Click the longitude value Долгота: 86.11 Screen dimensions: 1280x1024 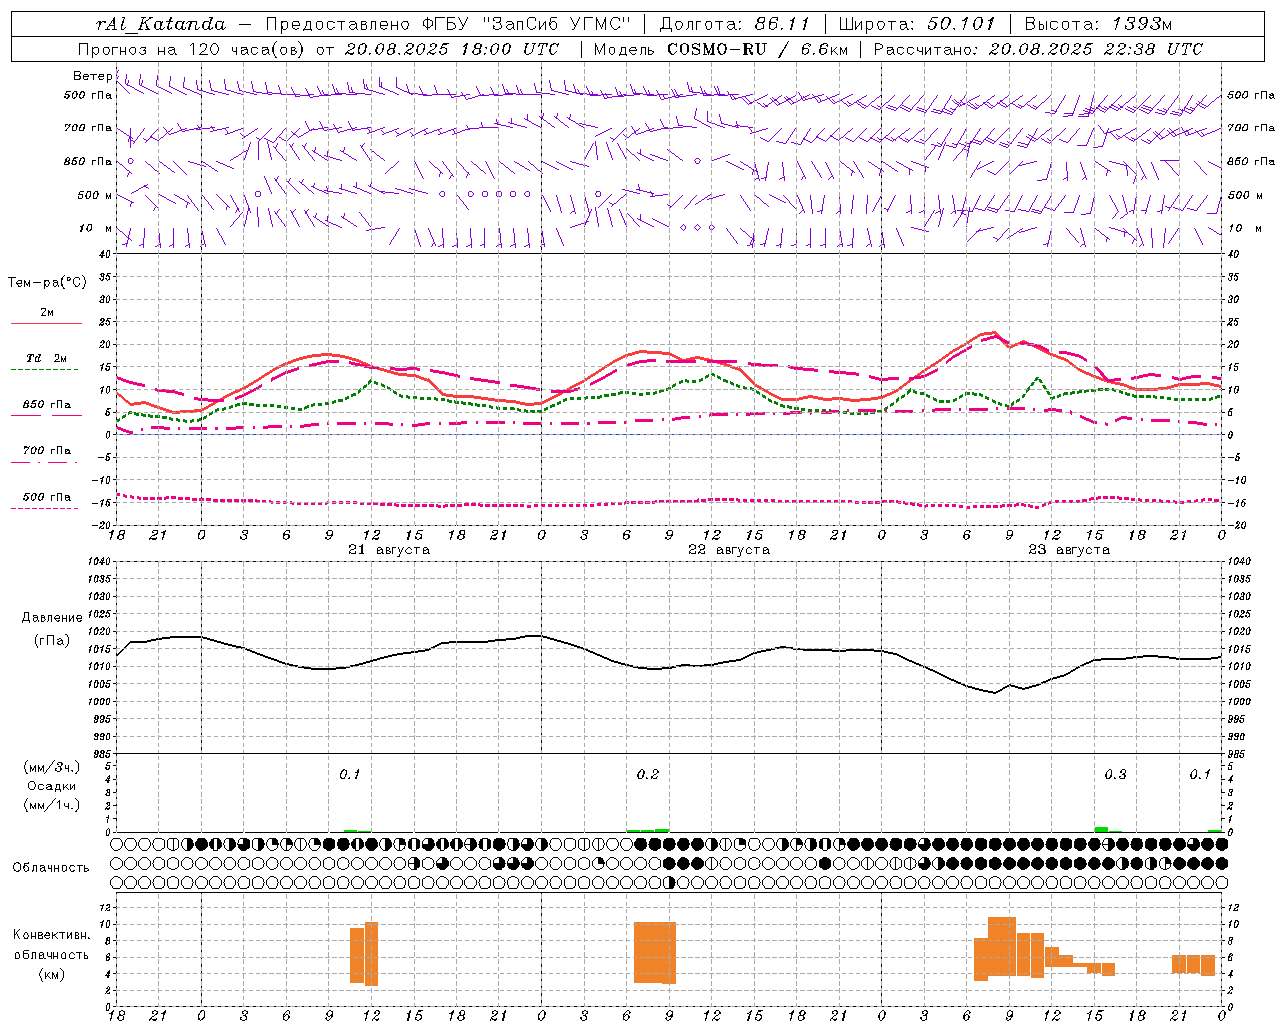point(735,24)
